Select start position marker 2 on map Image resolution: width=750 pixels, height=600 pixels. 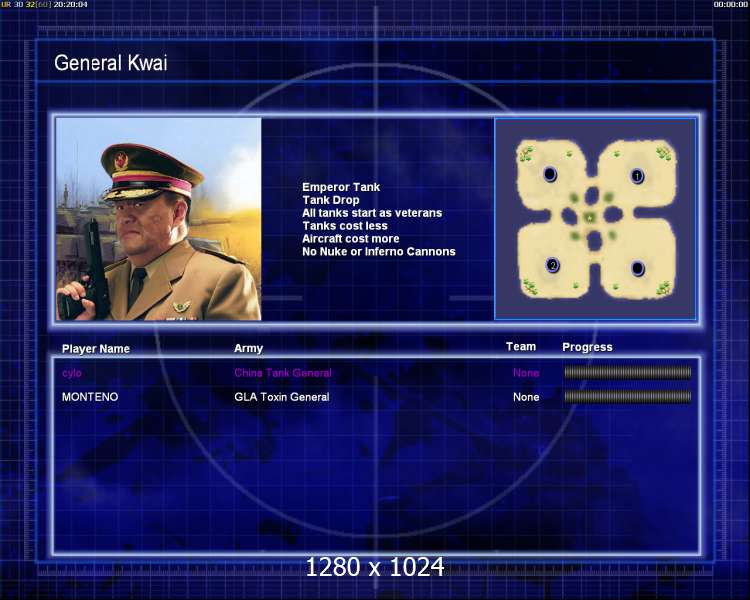click(552, 265)
